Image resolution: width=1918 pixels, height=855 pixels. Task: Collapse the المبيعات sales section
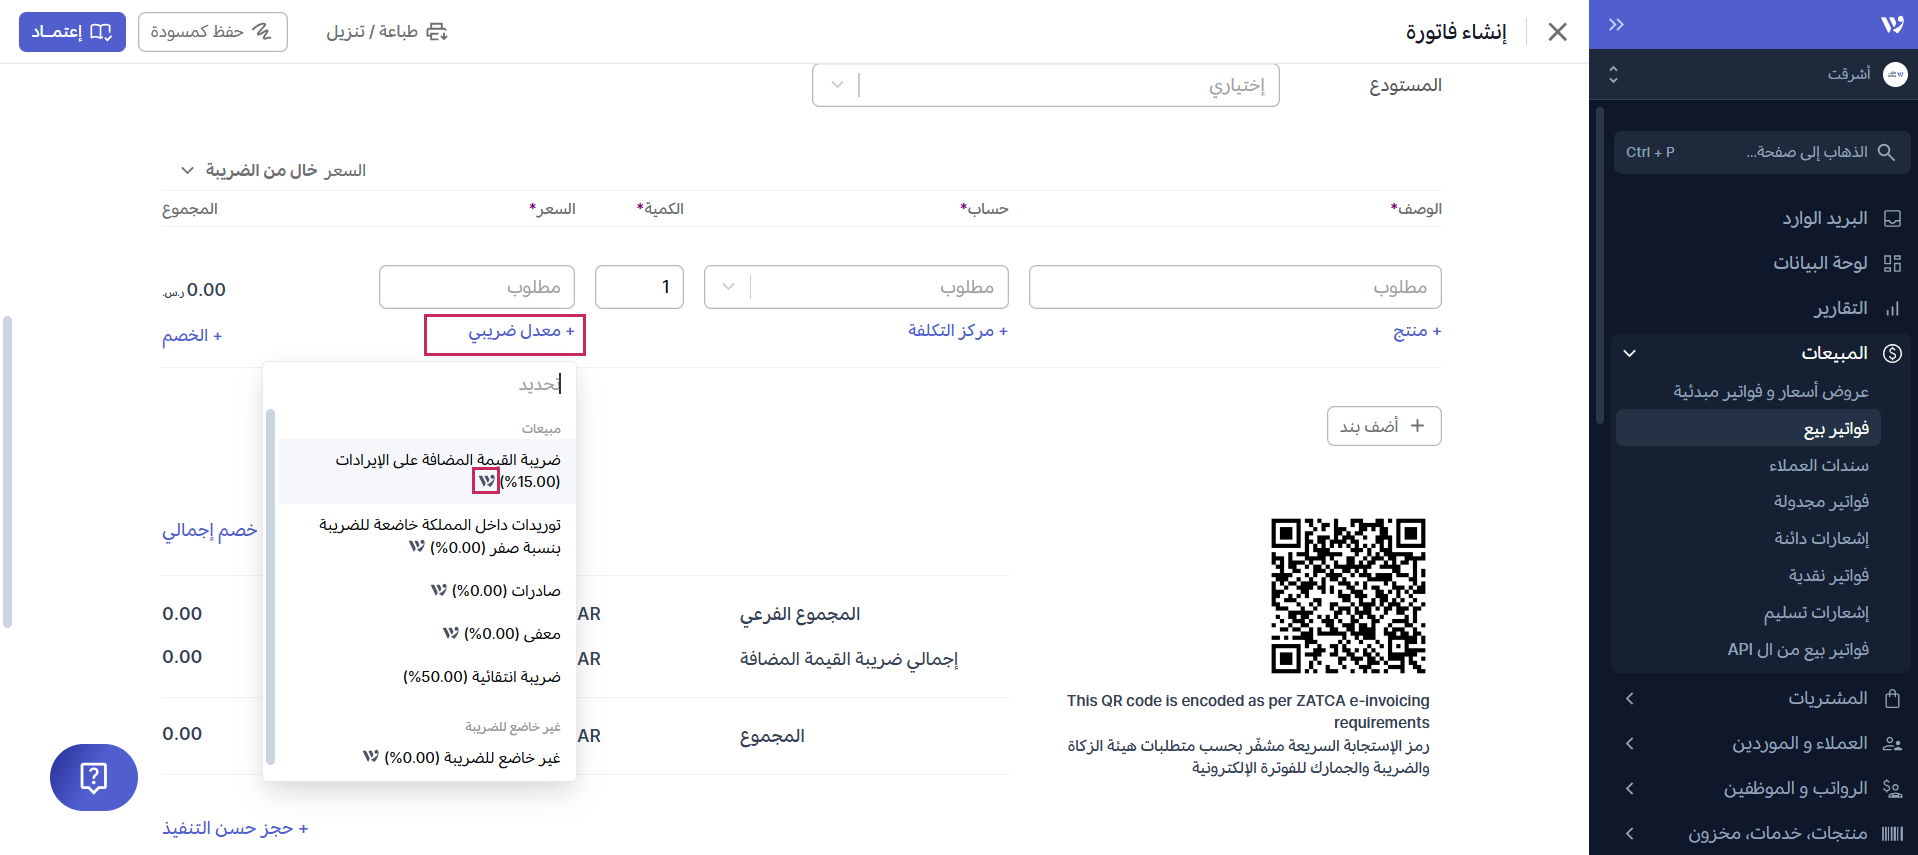1630,354
